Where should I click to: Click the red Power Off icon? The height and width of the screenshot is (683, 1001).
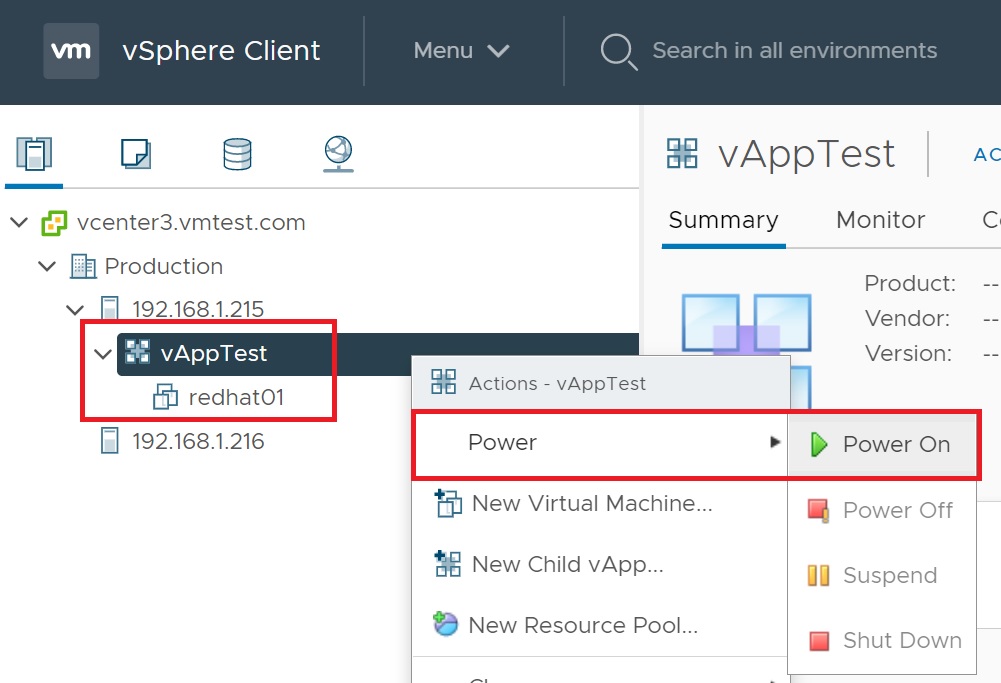click(818, 511)
